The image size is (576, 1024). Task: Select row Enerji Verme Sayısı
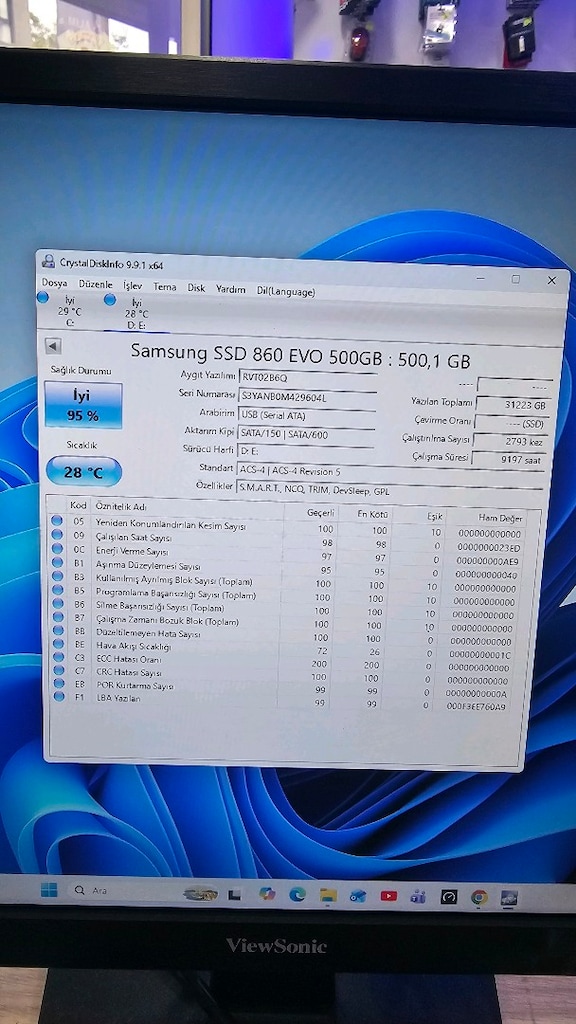pos(288,555)
